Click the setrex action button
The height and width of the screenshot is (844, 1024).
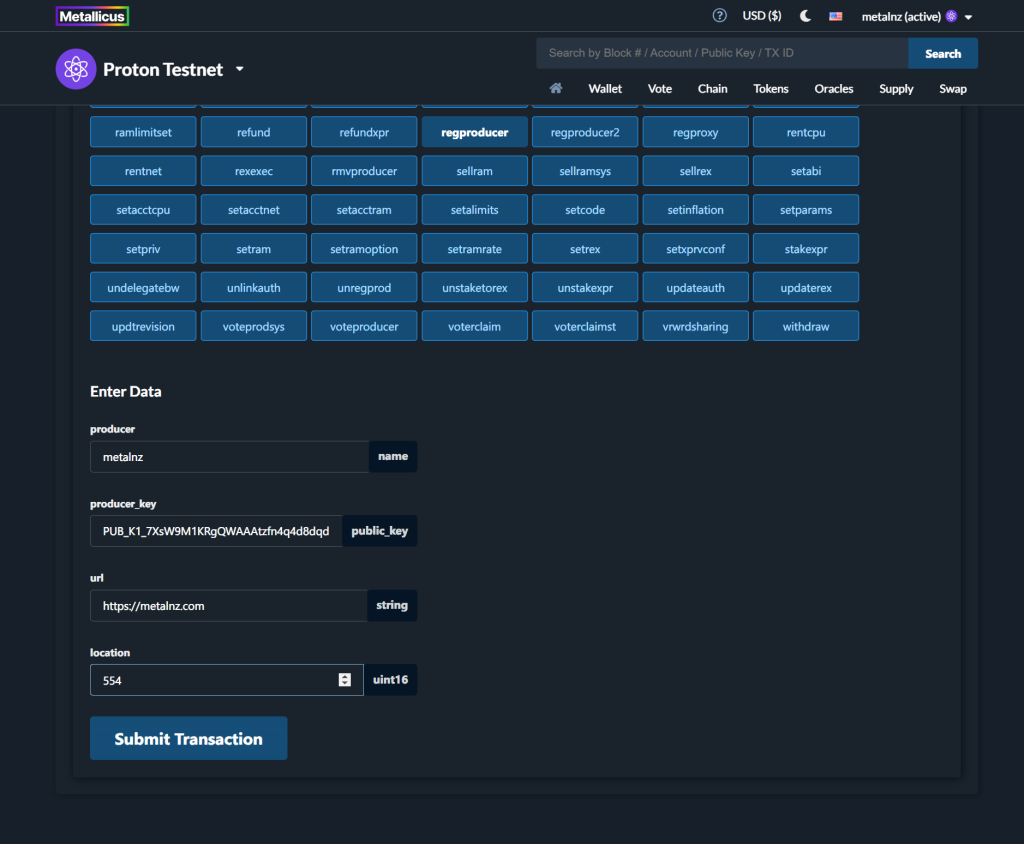(585, 249)
